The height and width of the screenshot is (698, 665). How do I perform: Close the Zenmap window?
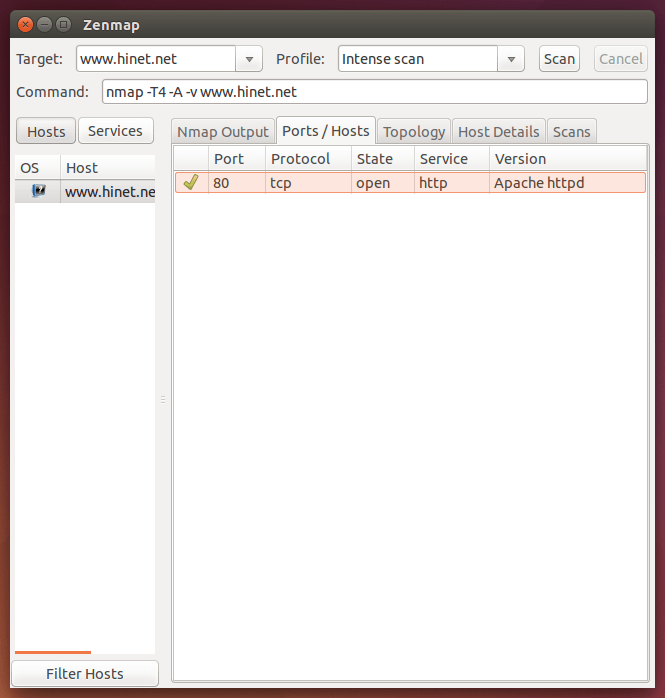(x=25, y=24)
